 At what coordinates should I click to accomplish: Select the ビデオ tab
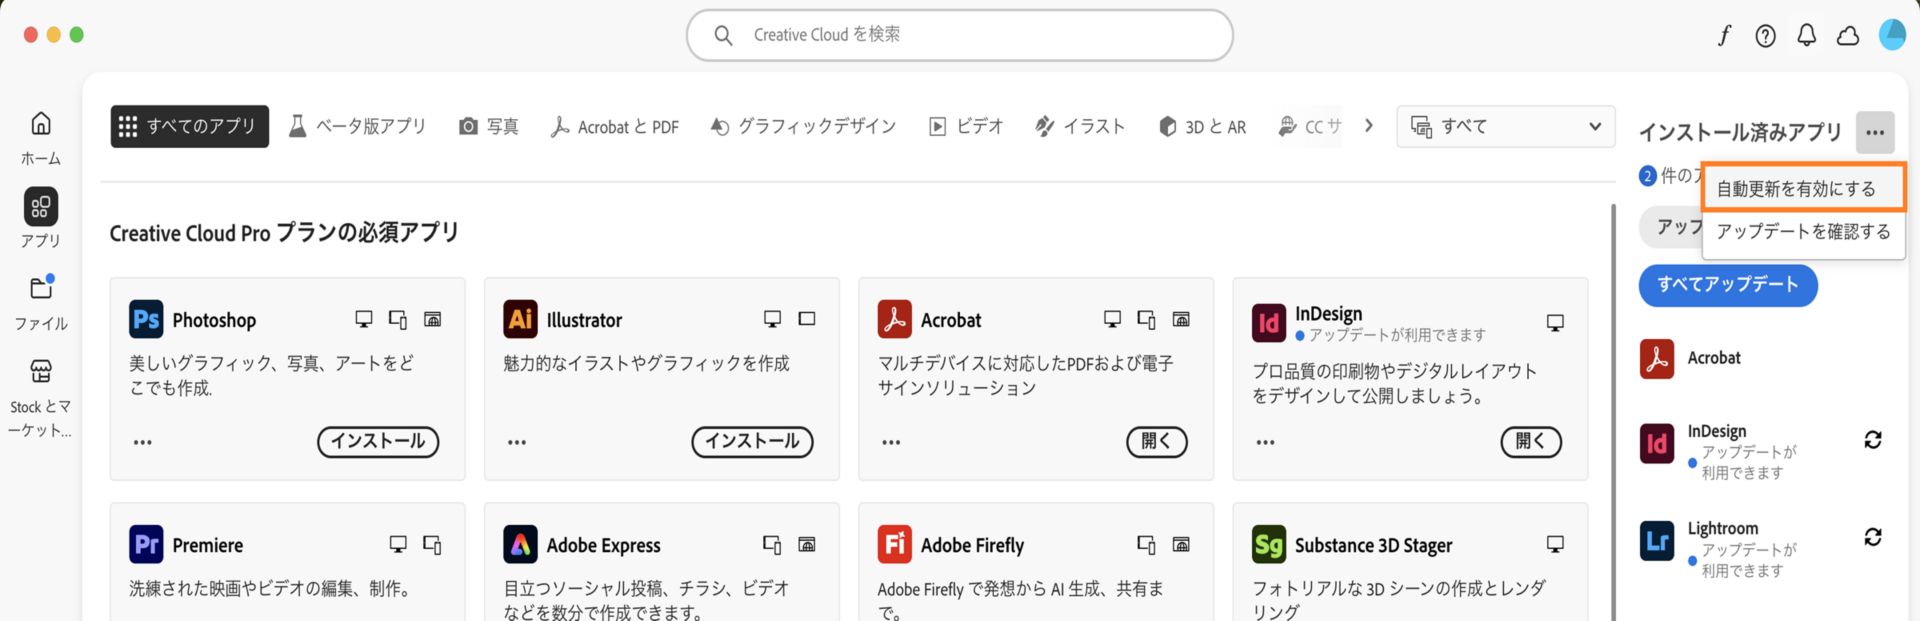(x=966, y=126)
